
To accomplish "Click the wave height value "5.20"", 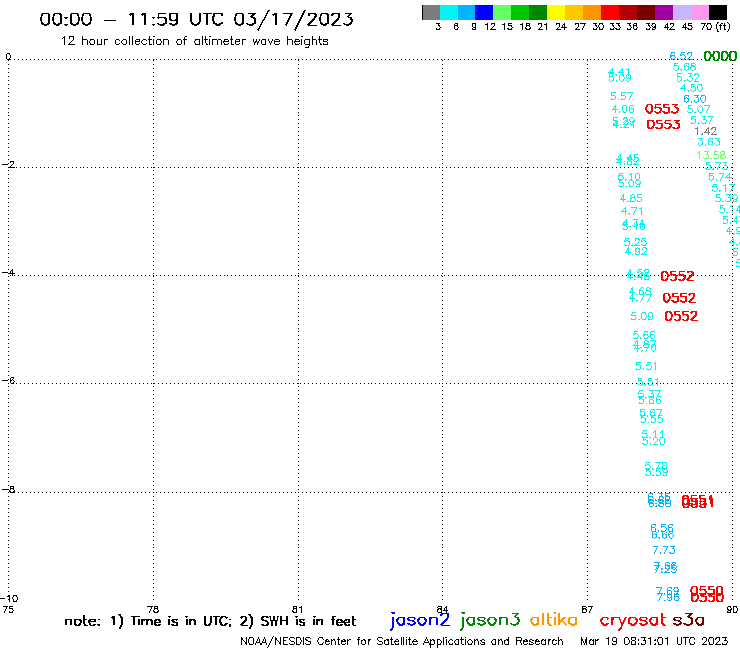I will [654, 441].
